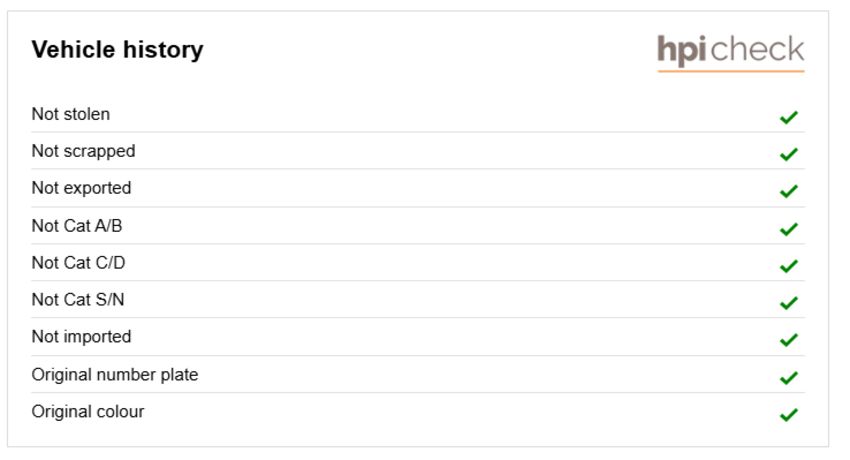
Task: Click the green checkmark for Not Cat A/B
Action: pos(789,229)
